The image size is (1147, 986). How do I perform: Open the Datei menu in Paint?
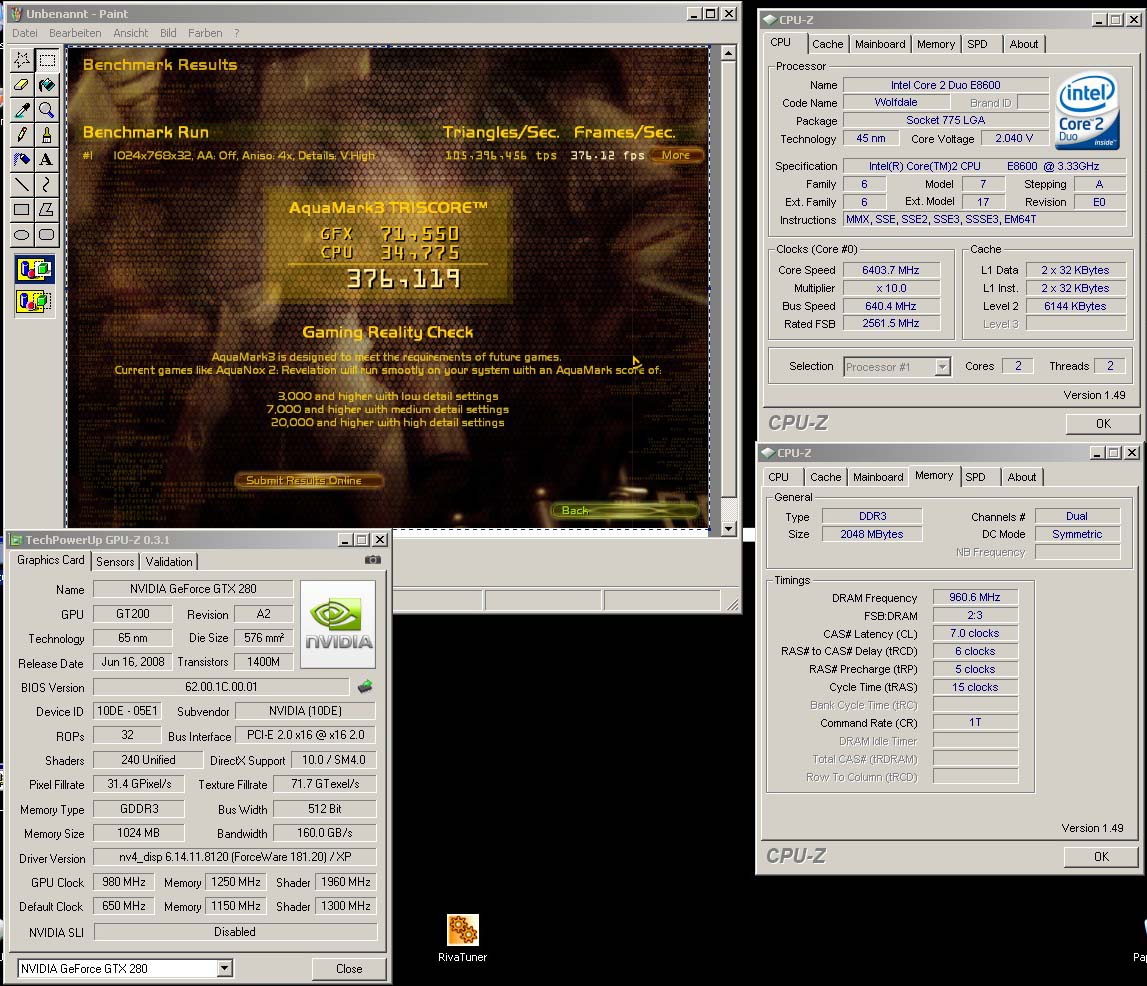(x=25, y=33)
